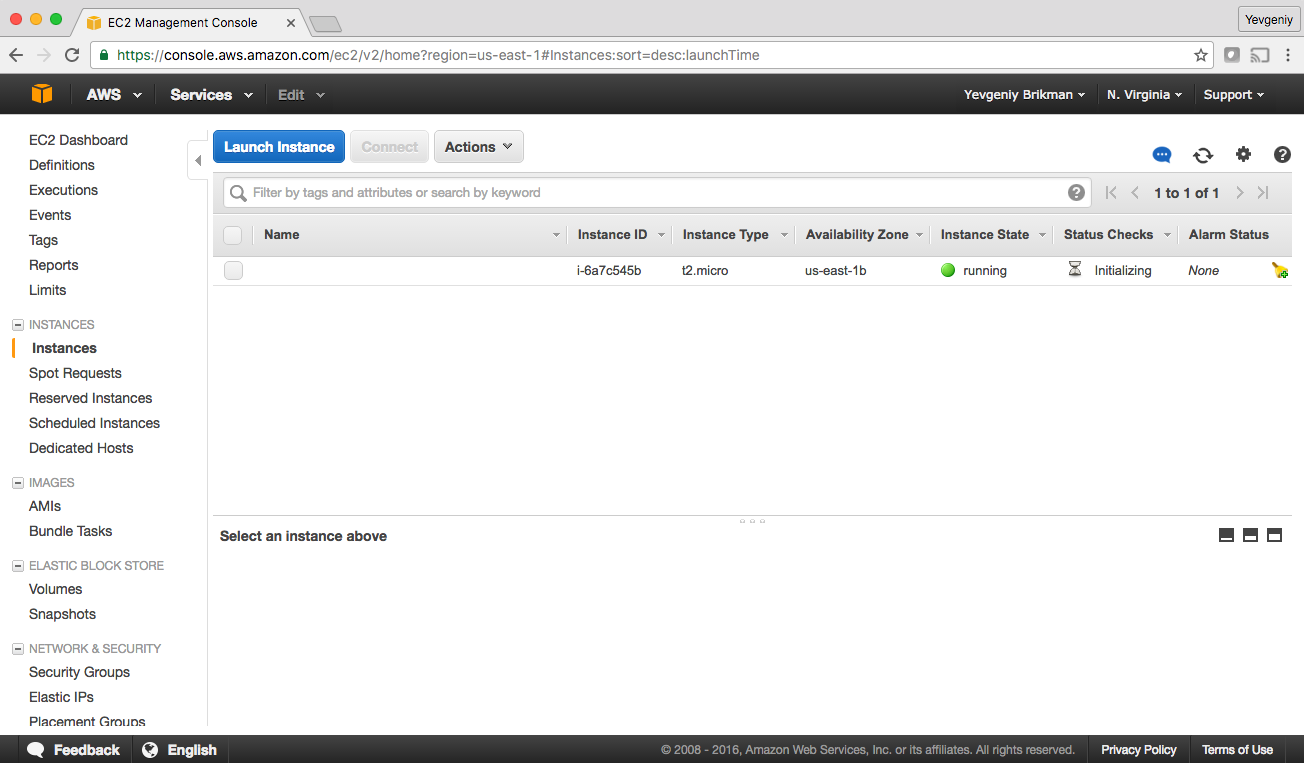The width and height of the screenshot is (1304, 763).
Task: Click the AWS home logo icon
Action: coord(41,93)
